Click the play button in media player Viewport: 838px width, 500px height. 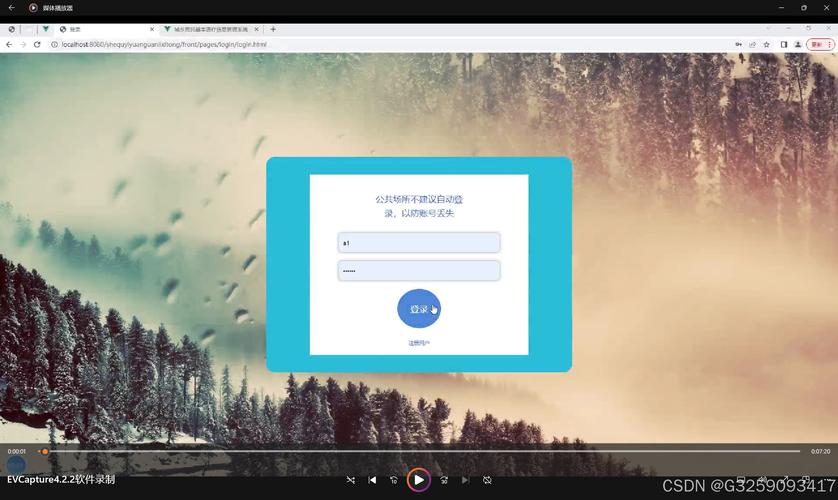coord(418,480)
